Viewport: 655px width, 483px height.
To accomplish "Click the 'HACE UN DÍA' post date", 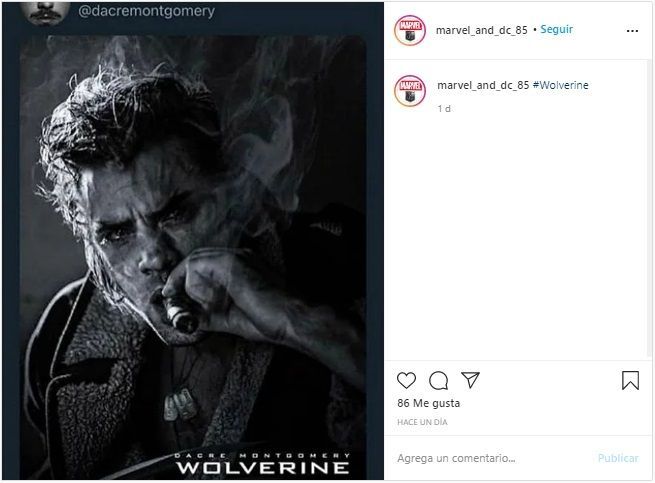I will click(x=422, y=423).
